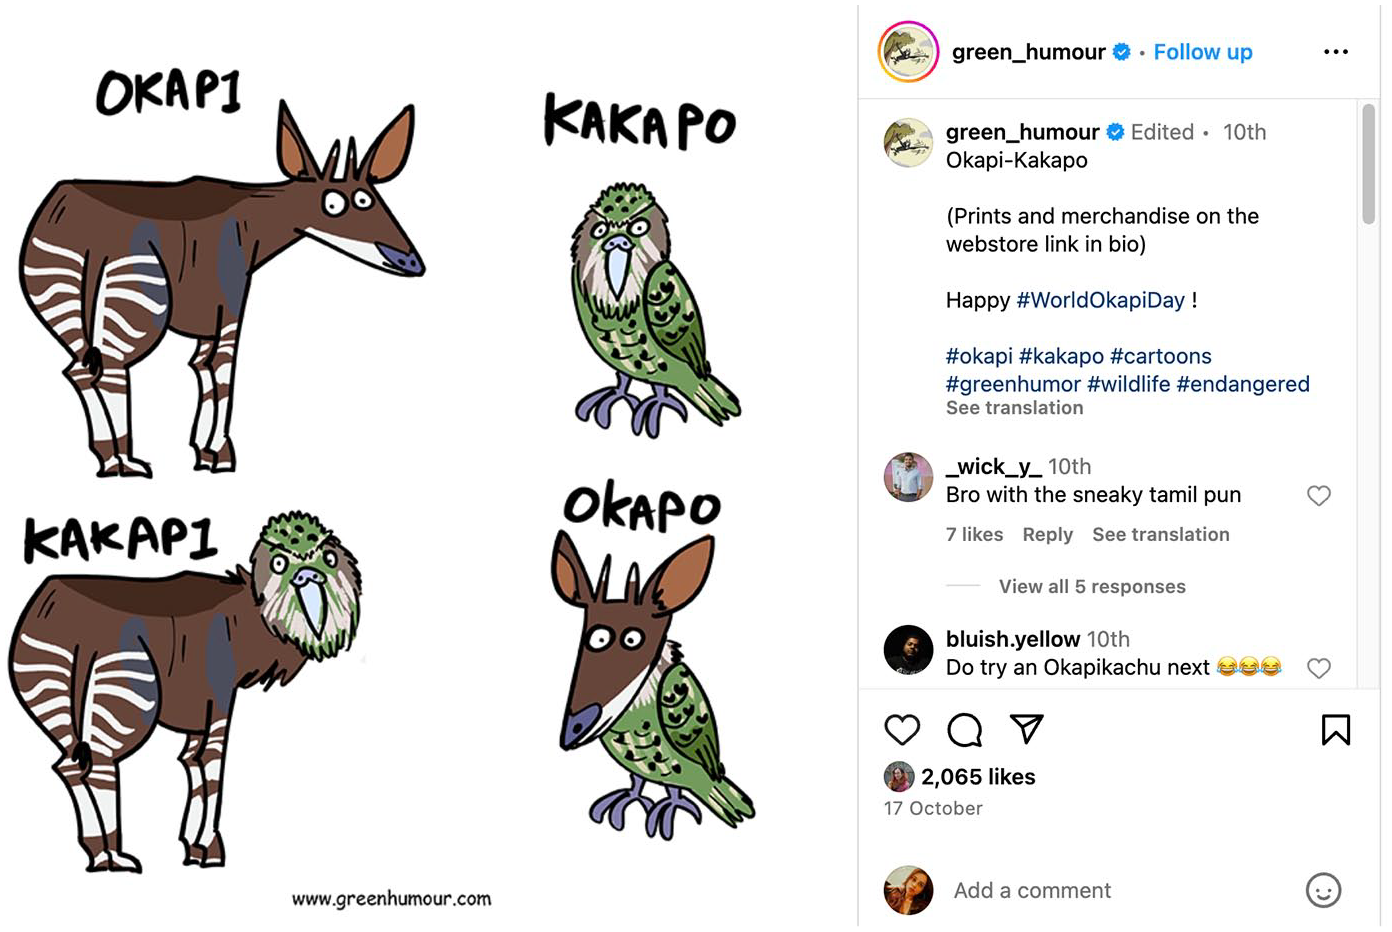
Task: Save post with bookmark icon
Action: [x=1336, y=730]
